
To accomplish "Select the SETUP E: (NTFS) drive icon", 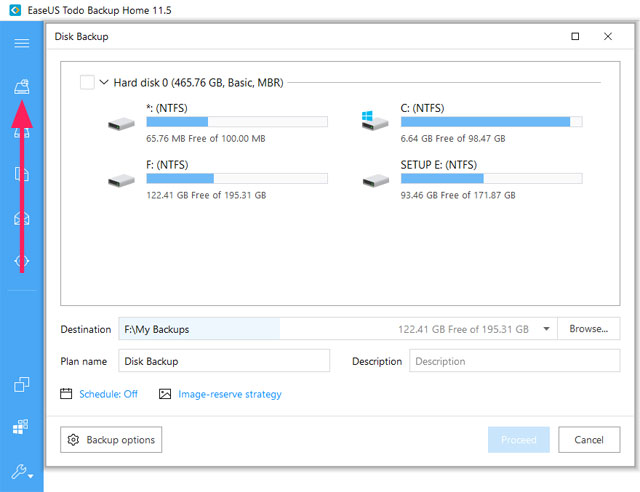I will [x=376, y=180].
